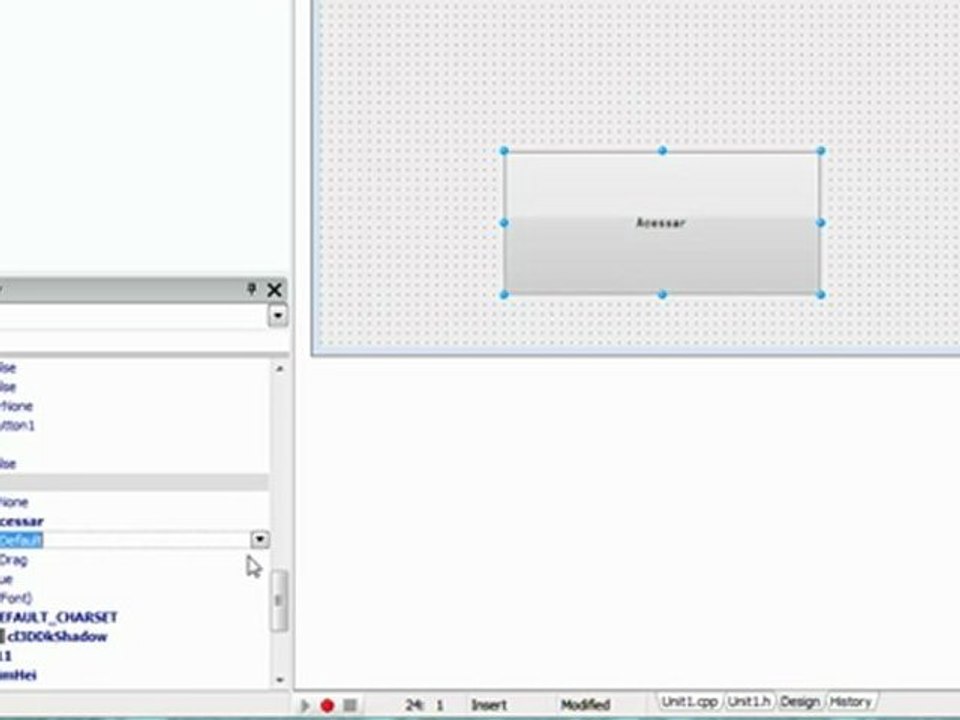Image resolution: width=960 pixels, height=720 pixels.
Task: Switch to the Unit1.h tab
Action: 749,702
